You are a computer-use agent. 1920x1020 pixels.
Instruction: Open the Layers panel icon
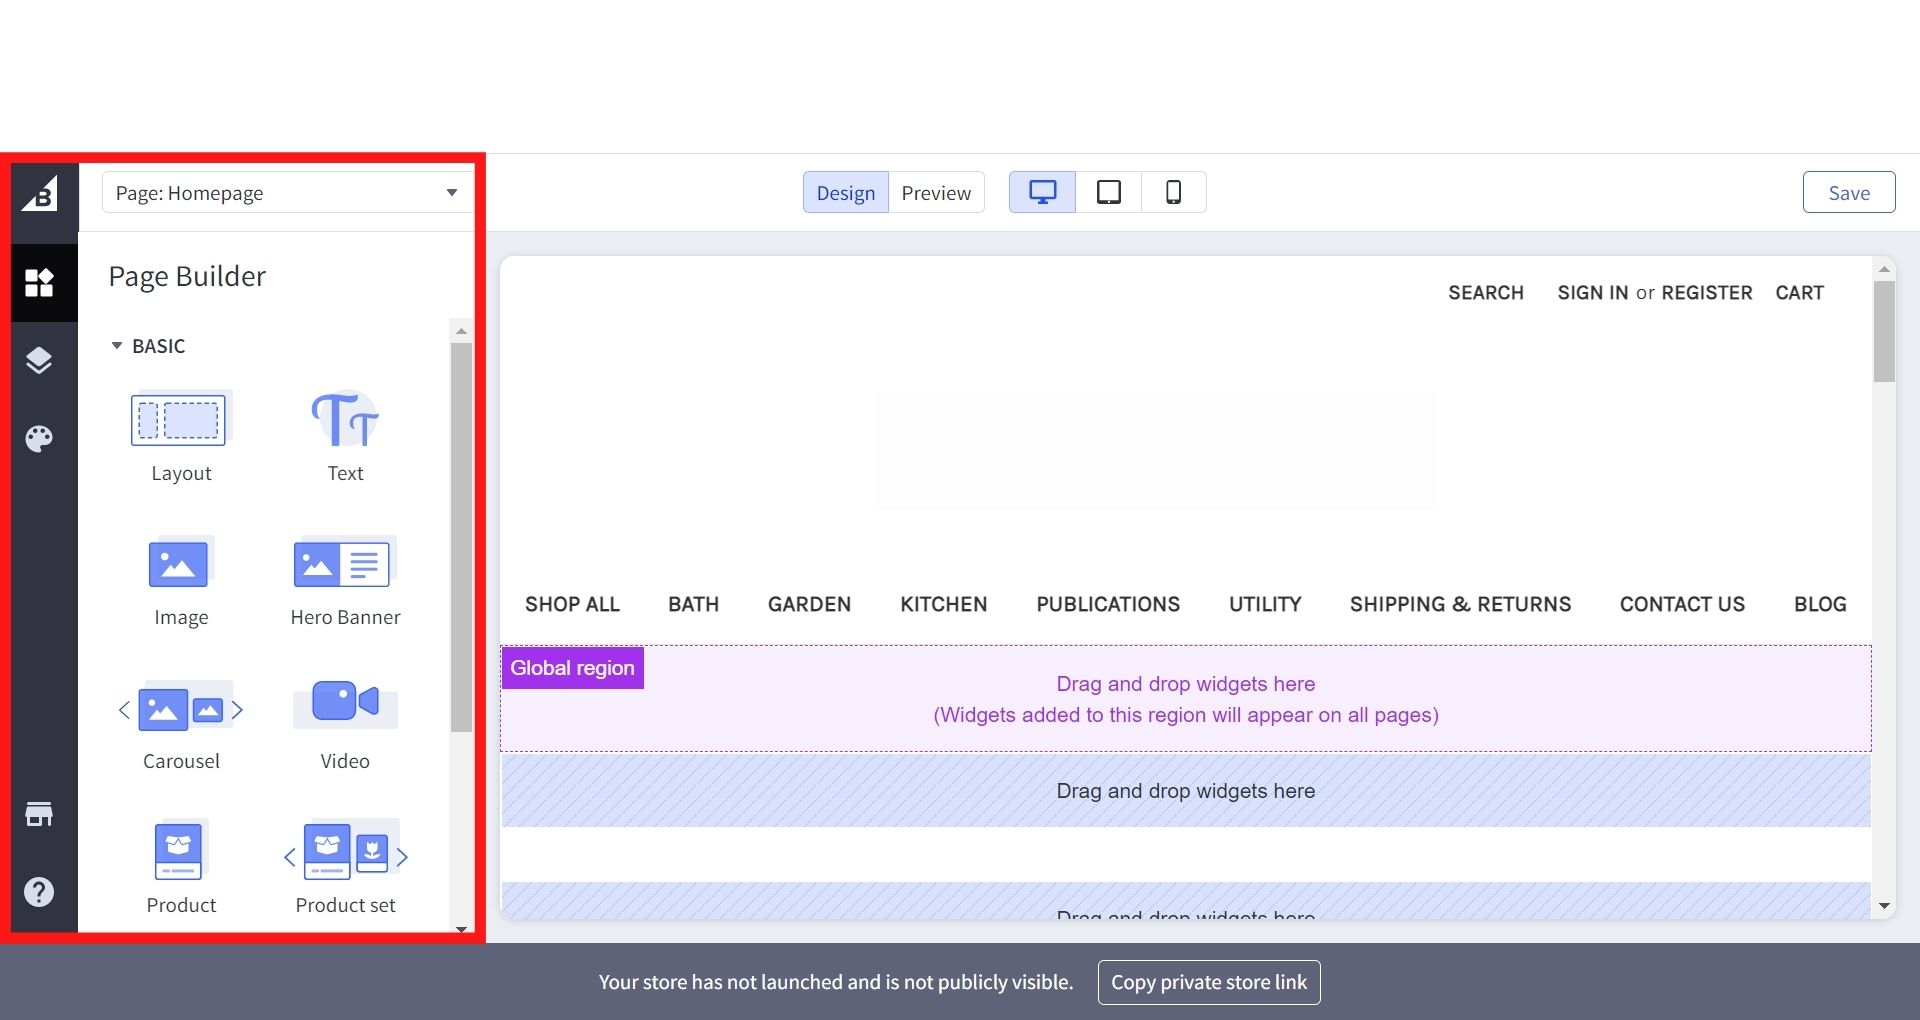[39, 360]
